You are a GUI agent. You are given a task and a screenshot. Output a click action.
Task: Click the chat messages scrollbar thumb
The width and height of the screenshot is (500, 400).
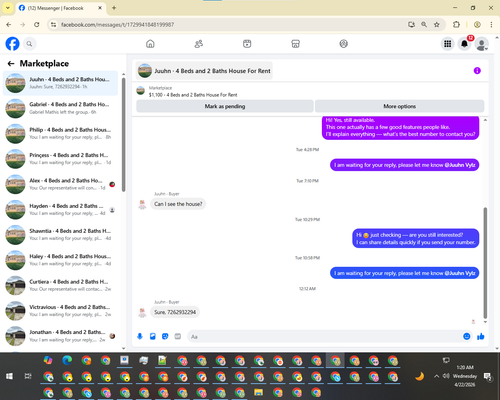click(485, 263)
